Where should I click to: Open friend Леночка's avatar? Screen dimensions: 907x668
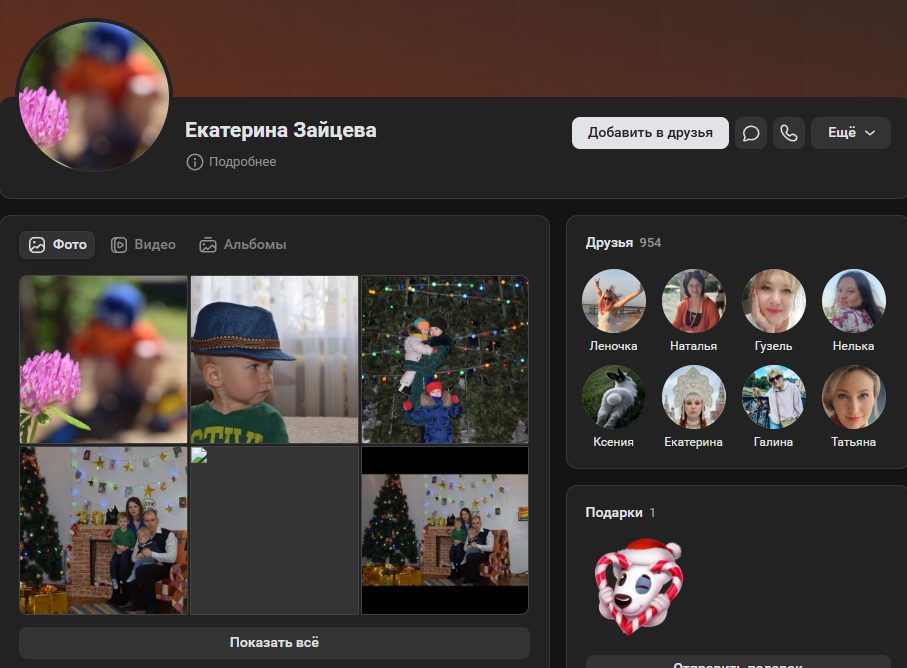pyautogui.click(x=613, y=301)
